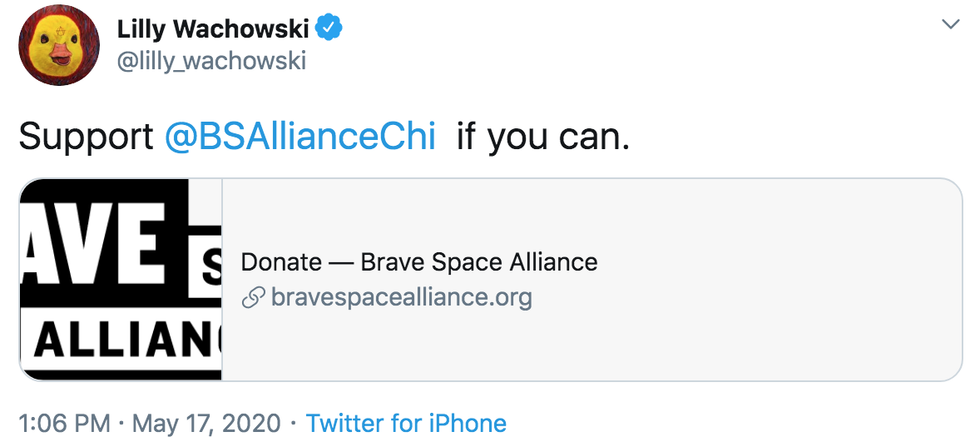Click the "if you can." tweet text
The width and height of the screenshot is (980, 448).
pyautogui.click(x=543, y=136)
